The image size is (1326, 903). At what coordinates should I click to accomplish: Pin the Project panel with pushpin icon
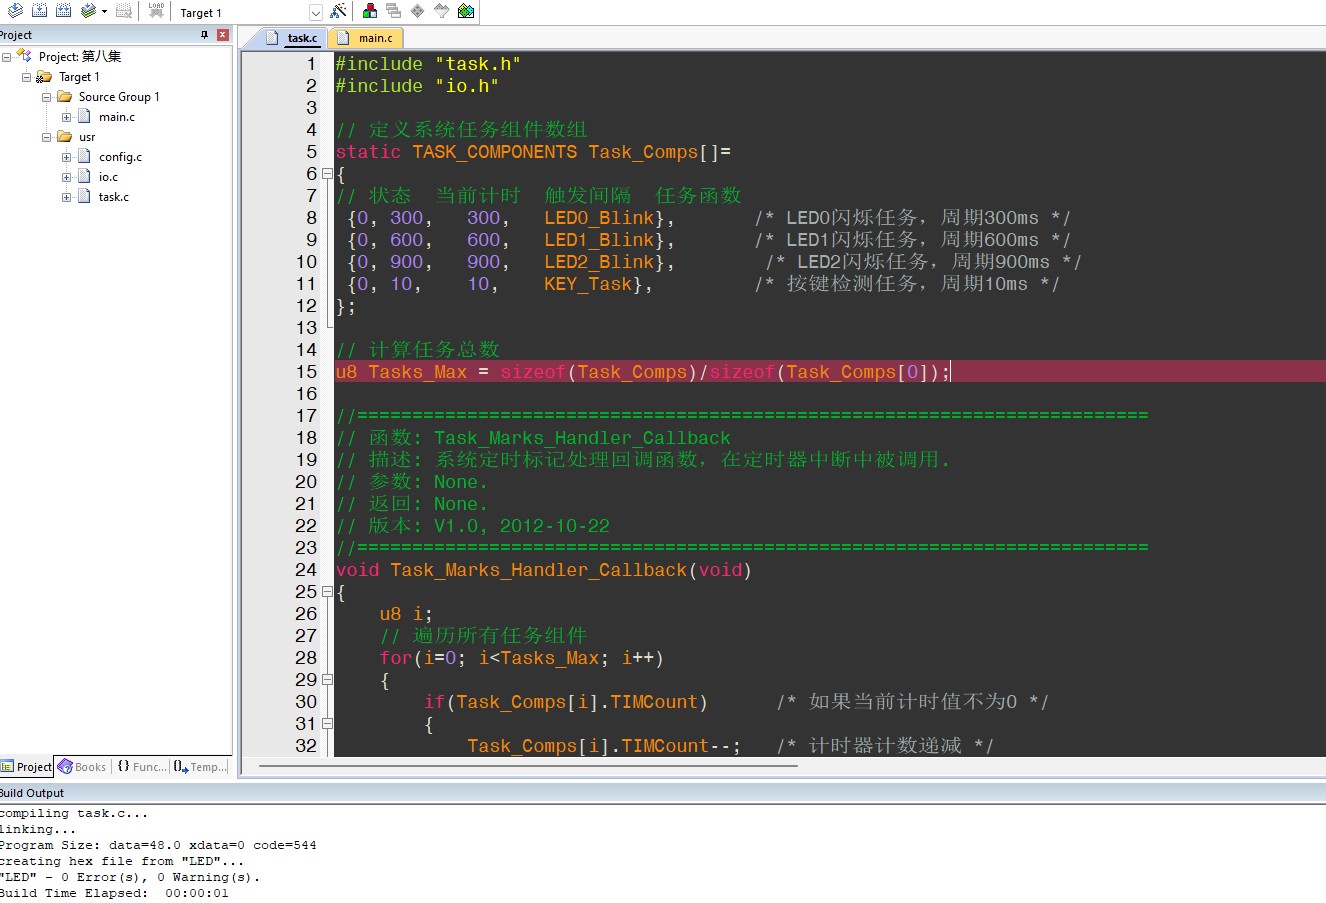(205, 35)
